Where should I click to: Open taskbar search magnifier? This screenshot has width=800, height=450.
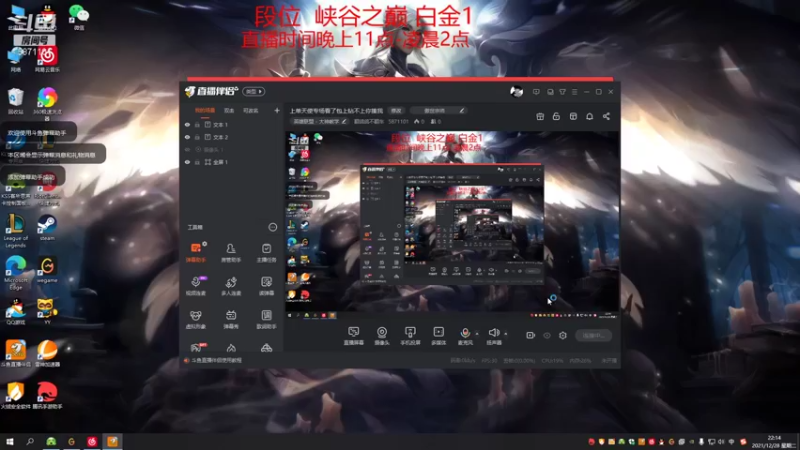[30, 441]
